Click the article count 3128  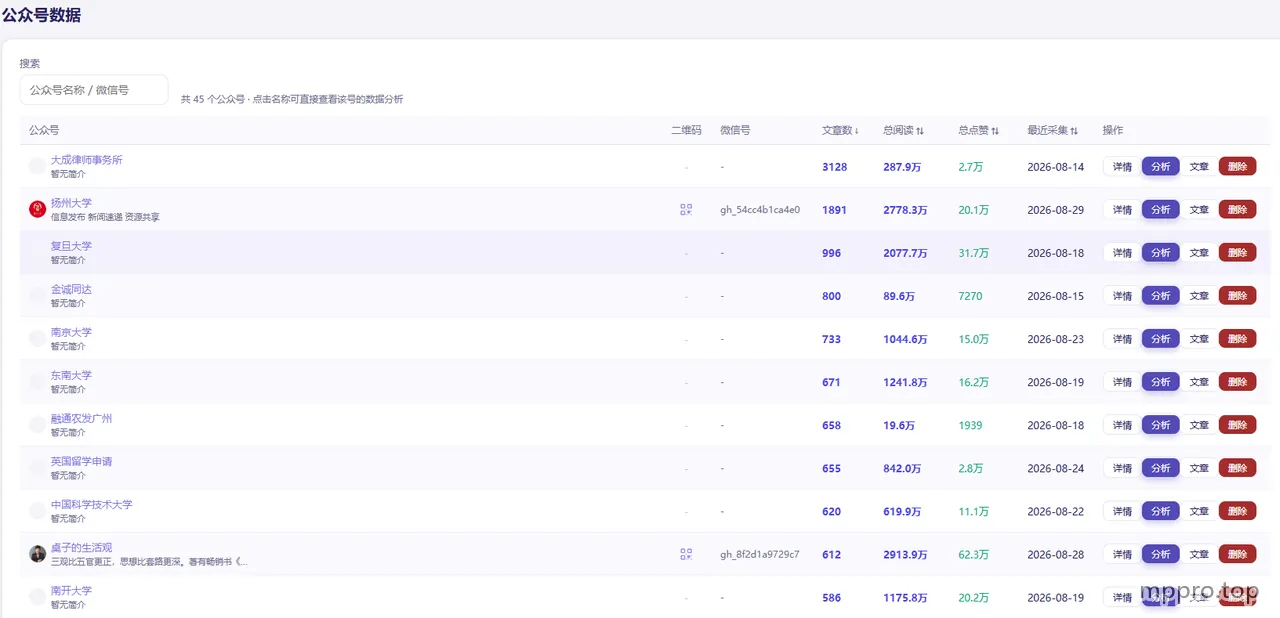tap(834, 167)
